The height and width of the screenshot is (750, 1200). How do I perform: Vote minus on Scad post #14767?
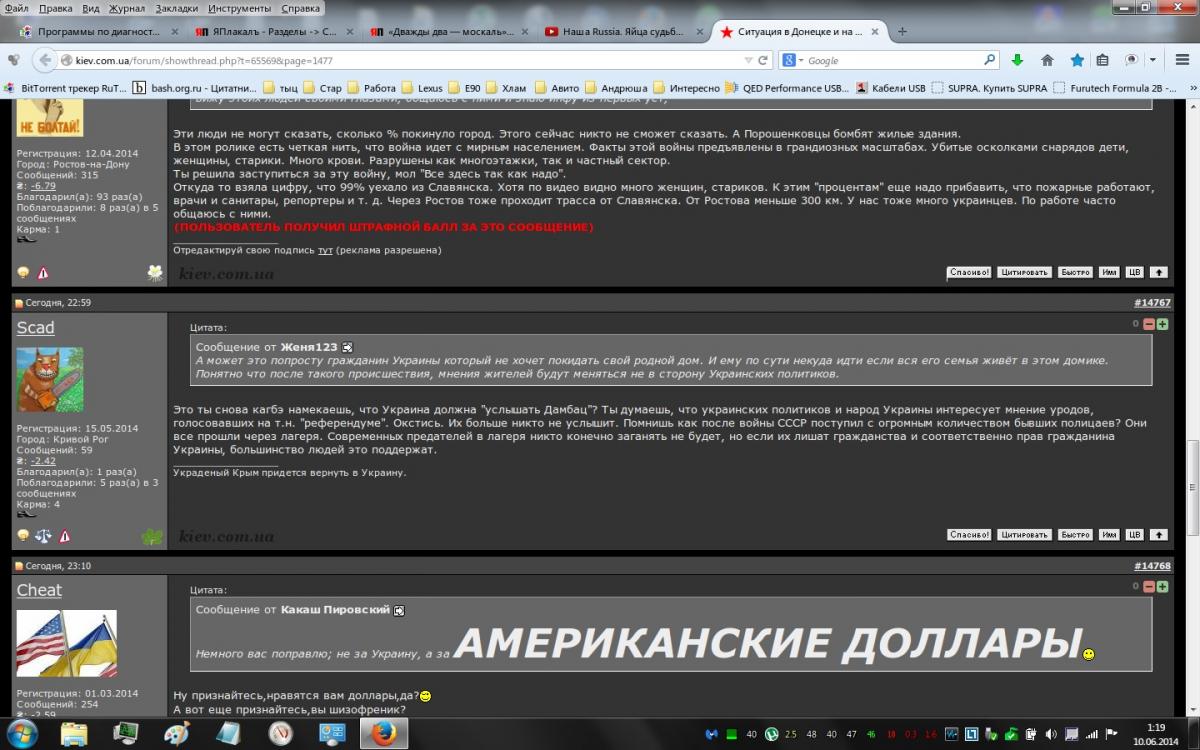[x=1149, y=324]
